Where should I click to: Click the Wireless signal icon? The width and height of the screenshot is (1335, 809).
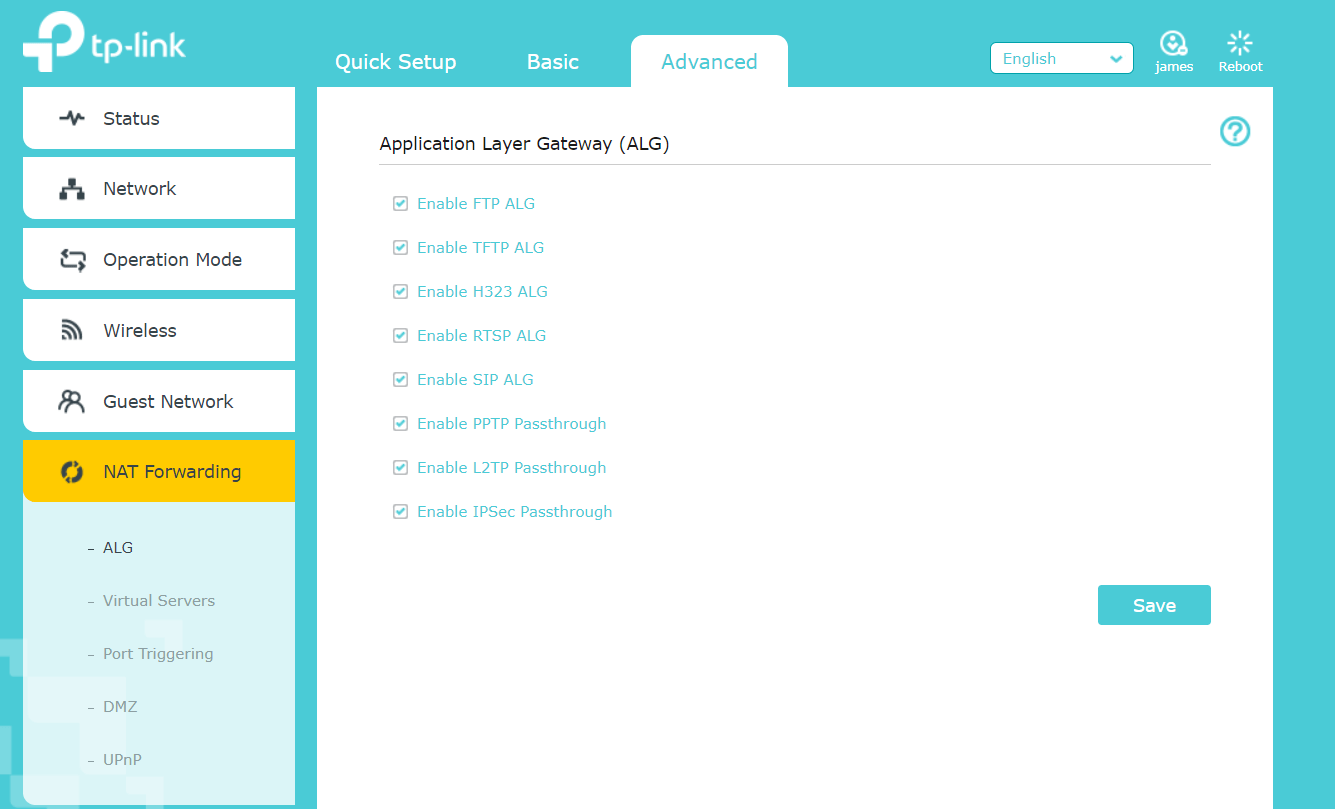click(72, 331)
